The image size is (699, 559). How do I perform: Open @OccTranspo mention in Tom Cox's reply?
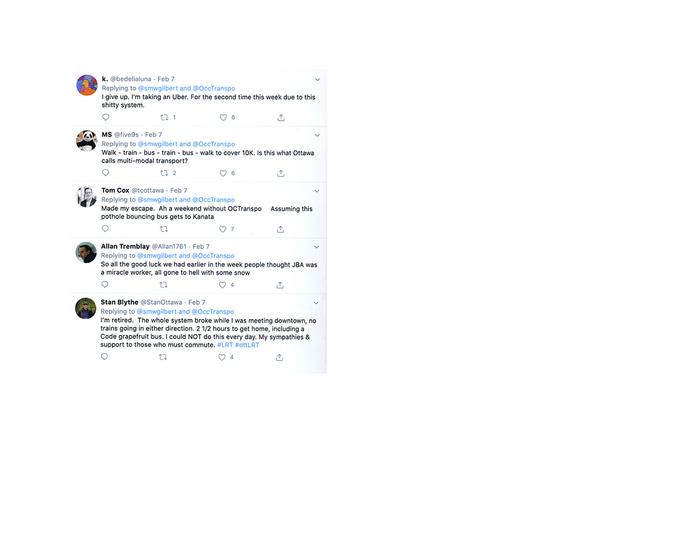tap(213, 200)
